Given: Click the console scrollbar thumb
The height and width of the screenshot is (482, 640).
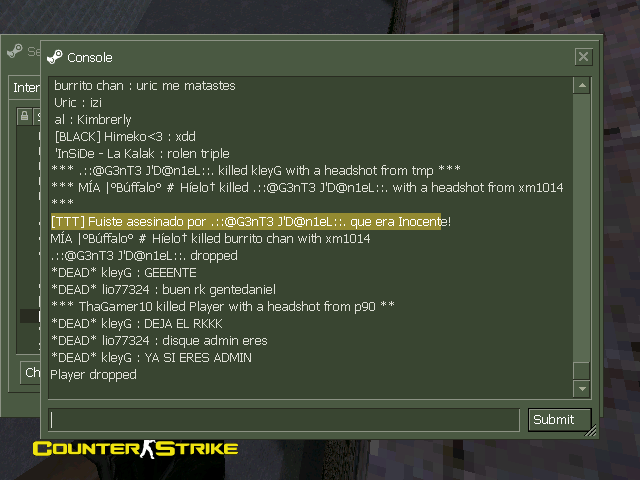Looking at the screenshot, I should [582, 371].
